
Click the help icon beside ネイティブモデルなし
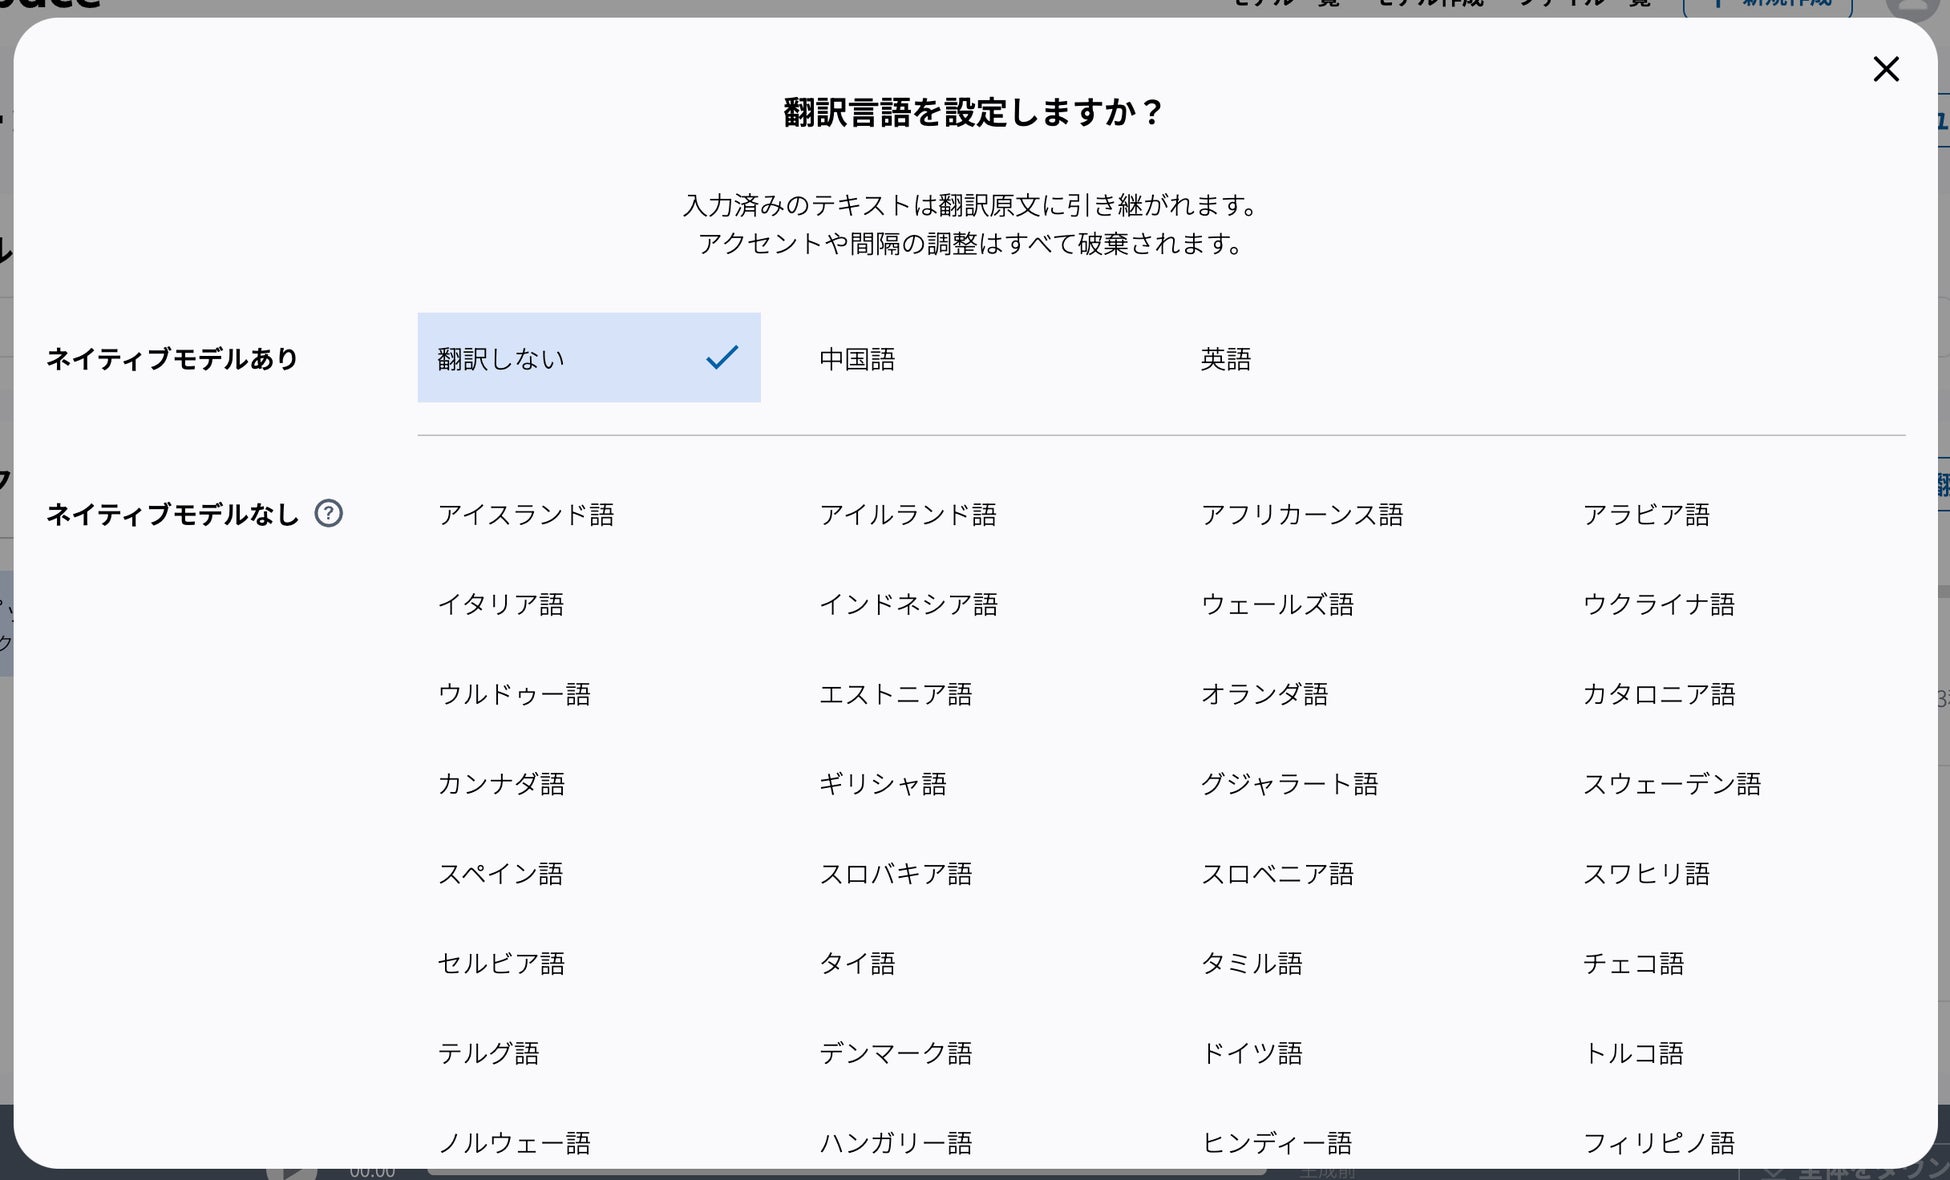(x=328, y=513)
